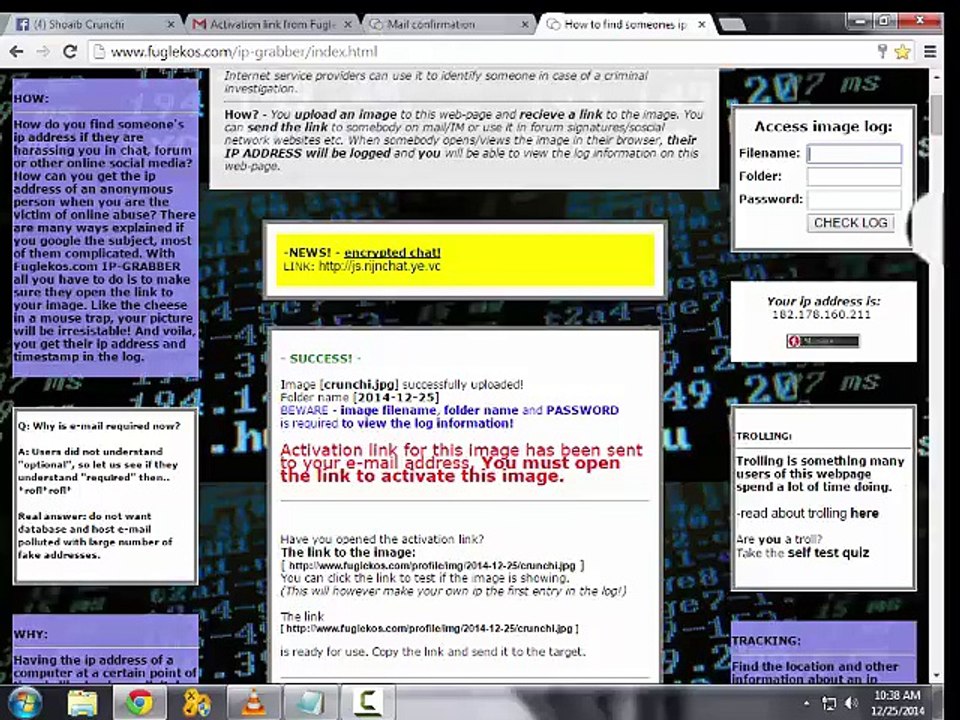This screenshot has width=960, height=720.
Task: Click network icon in system tray
Action: click(x=829, y=703)
